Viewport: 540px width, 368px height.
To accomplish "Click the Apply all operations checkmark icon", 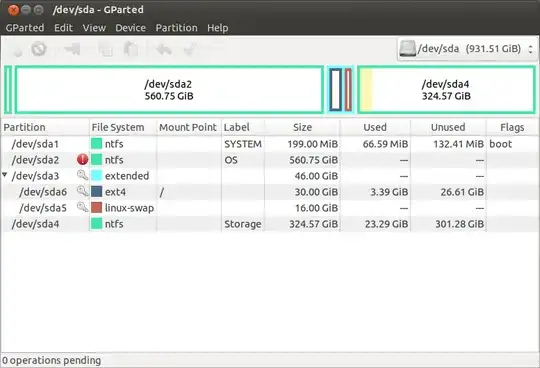I will pyautogui.click(x=190, y=49).
